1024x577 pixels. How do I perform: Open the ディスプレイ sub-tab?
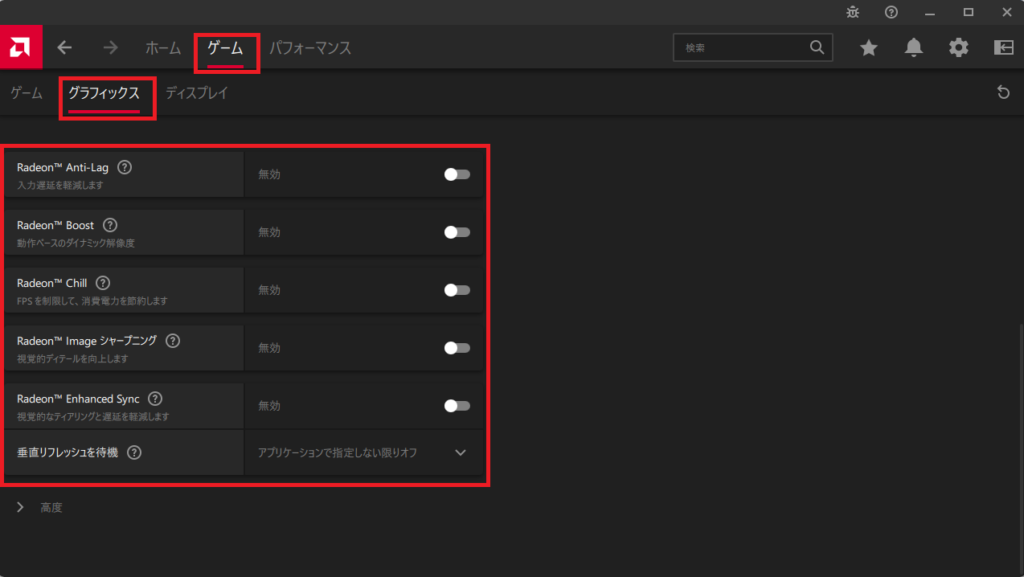coord(197,93)
